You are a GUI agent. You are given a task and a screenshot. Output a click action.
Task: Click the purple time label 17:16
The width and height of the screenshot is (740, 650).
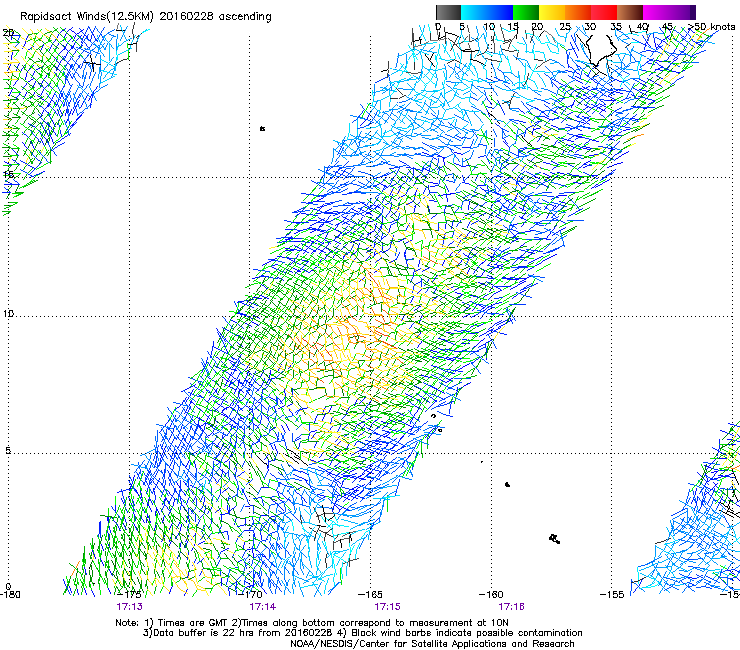pyautogui.click(x=512, y=607)
